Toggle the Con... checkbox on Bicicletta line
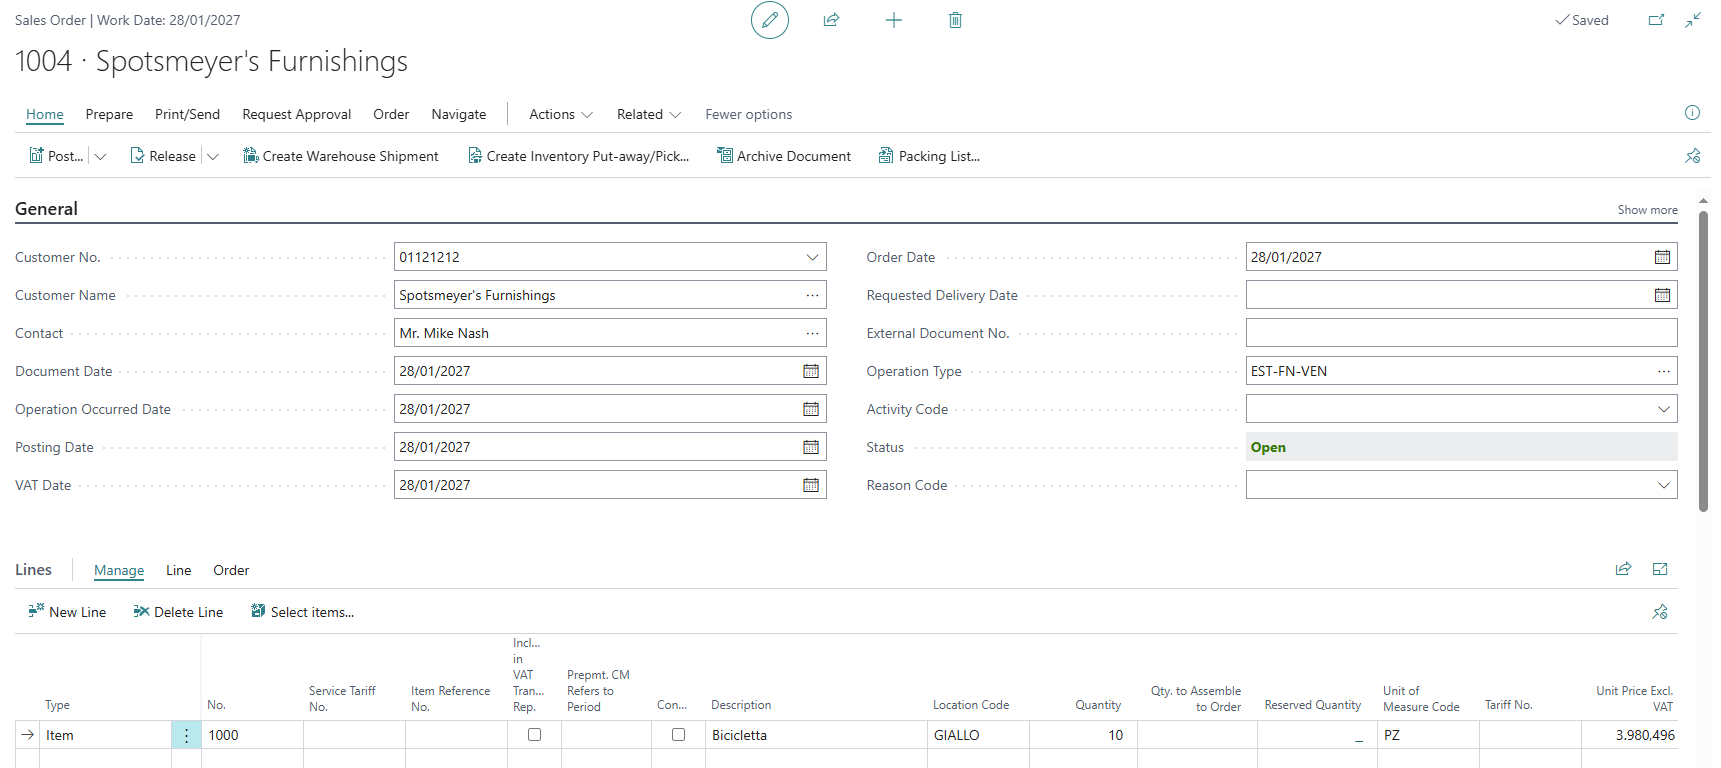 pyautogui.click(x=678, y=735)
